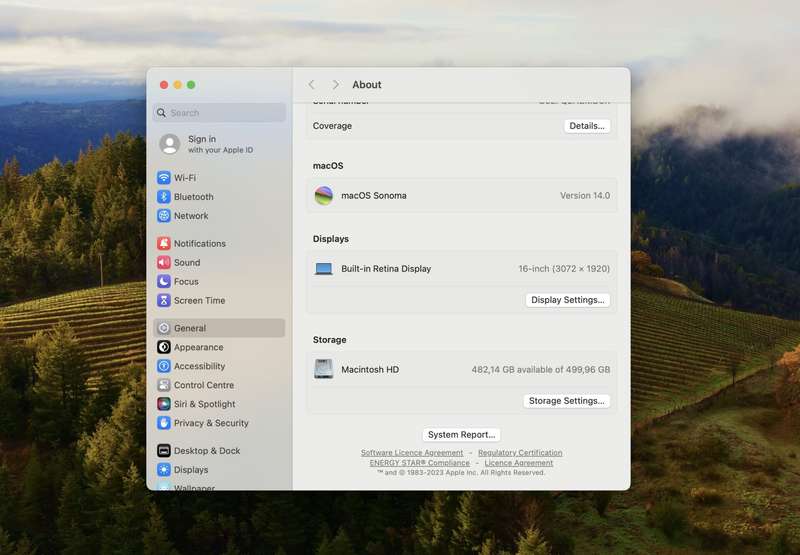Select Appearance label in sidebar

[198, 347]
